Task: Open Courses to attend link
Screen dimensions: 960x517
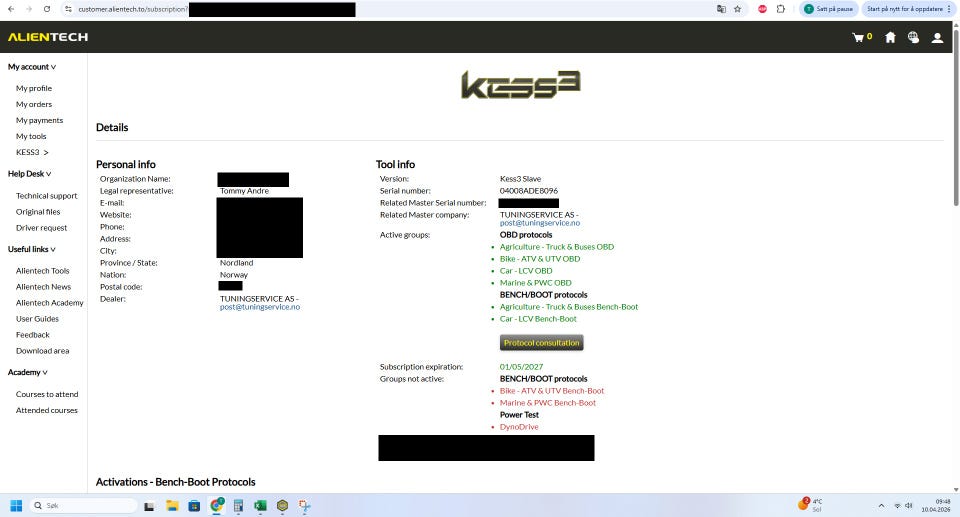Action: click(x=47, y=394)
